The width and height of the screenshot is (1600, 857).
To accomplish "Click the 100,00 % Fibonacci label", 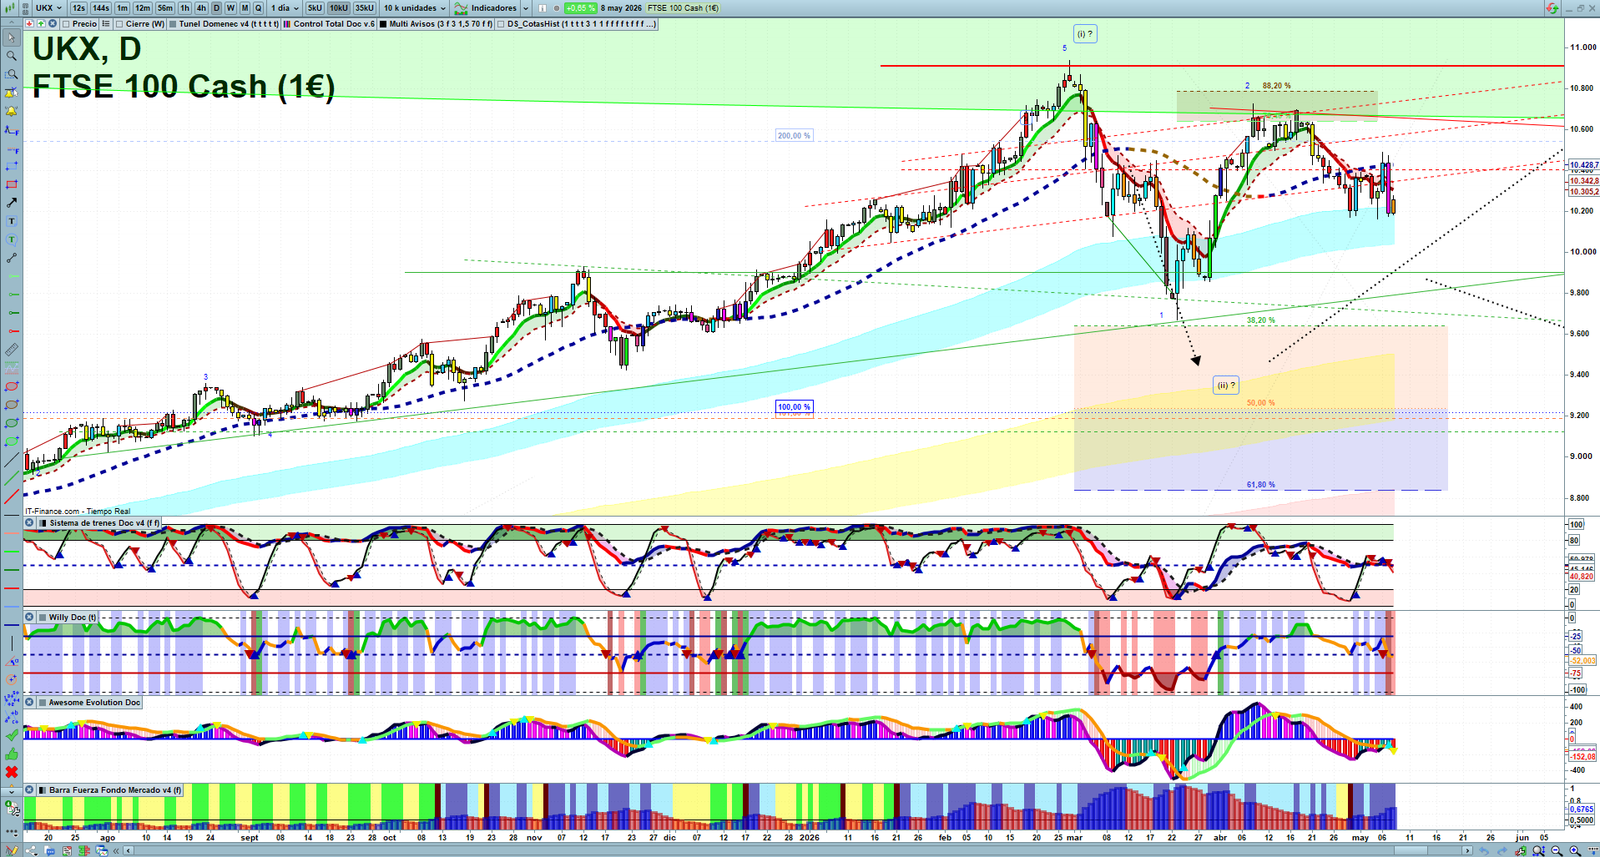I will coord(794,407).
